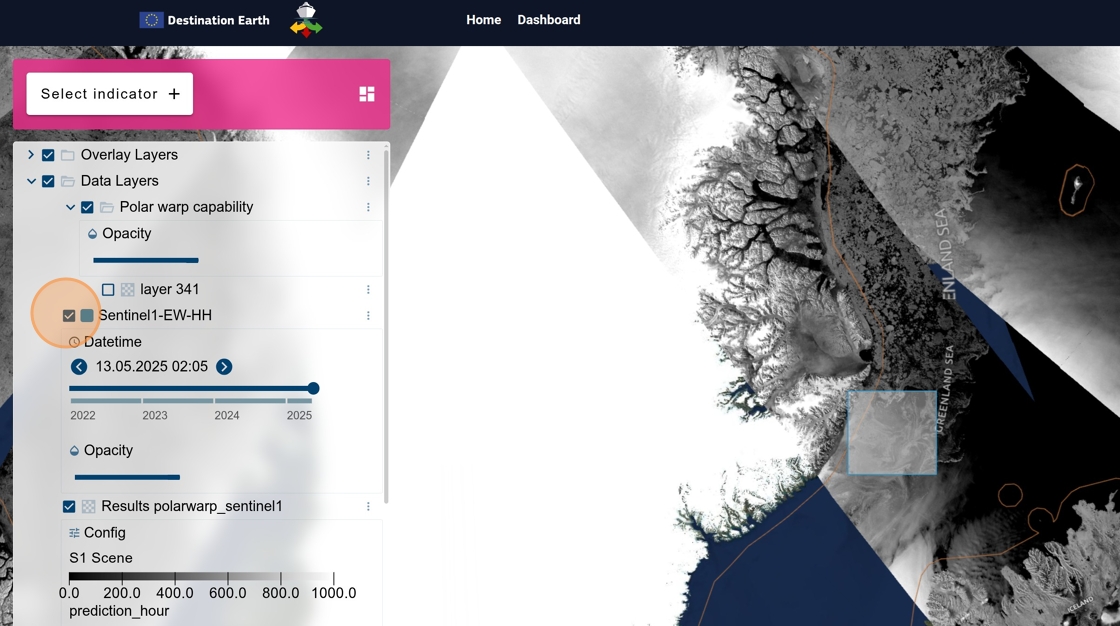This screenshot has width=1120, height=626.
Task: Click the Destination Earth EU flag logo
Action: 151,20
